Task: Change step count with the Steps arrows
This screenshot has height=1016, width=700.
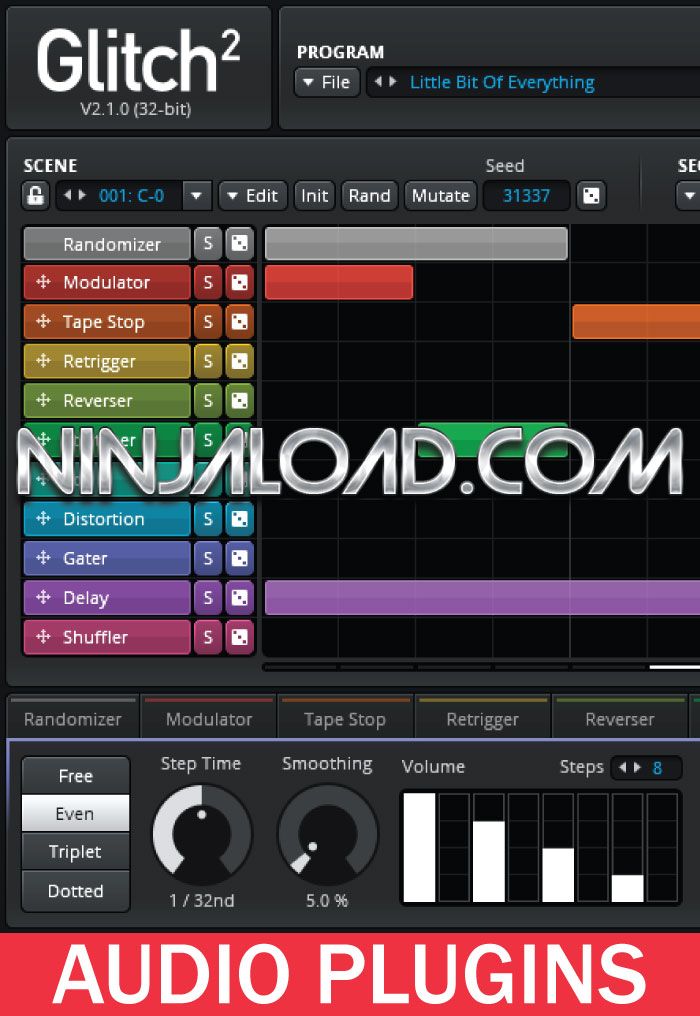Action: [x=630, y=767]
